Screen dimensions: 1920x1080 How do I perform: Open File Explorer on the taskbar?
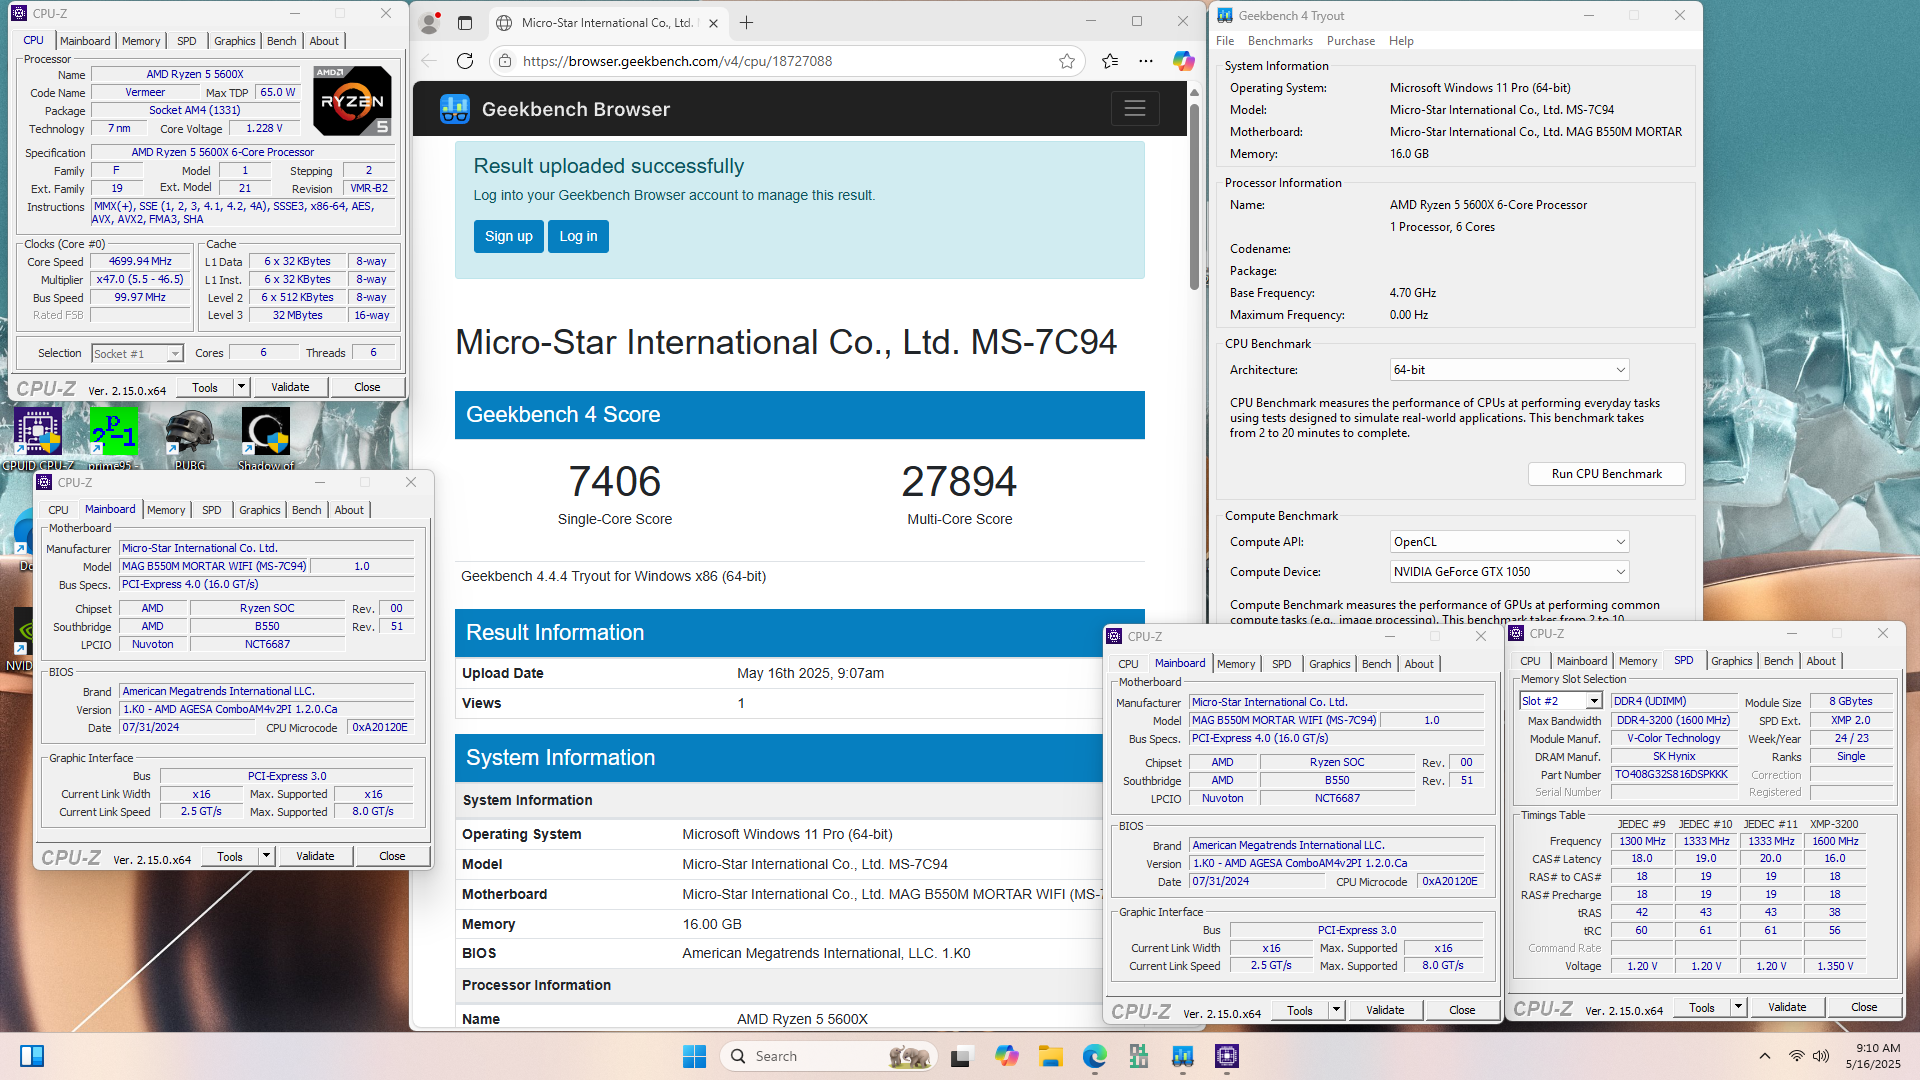pyautogui.click(x=1050, y=1056)
